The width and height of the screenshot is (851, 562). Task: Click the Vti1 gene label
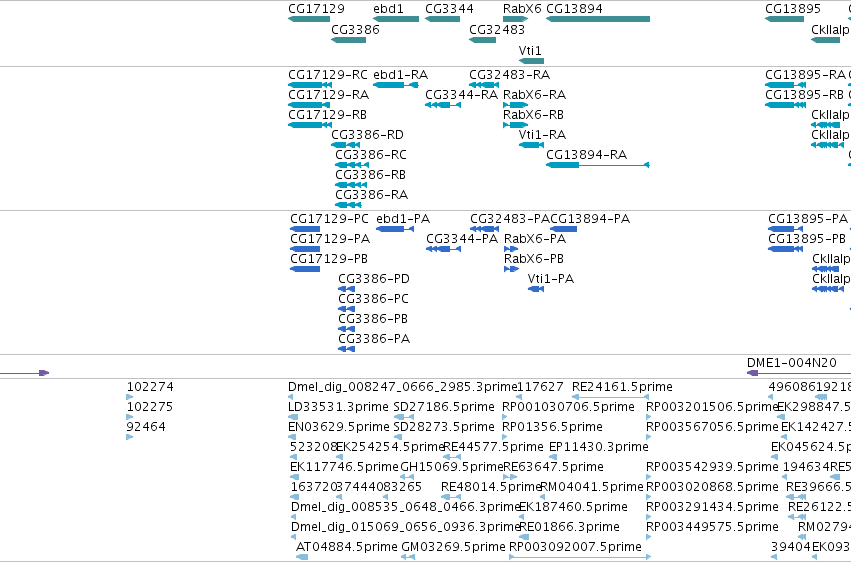[530, 50]
